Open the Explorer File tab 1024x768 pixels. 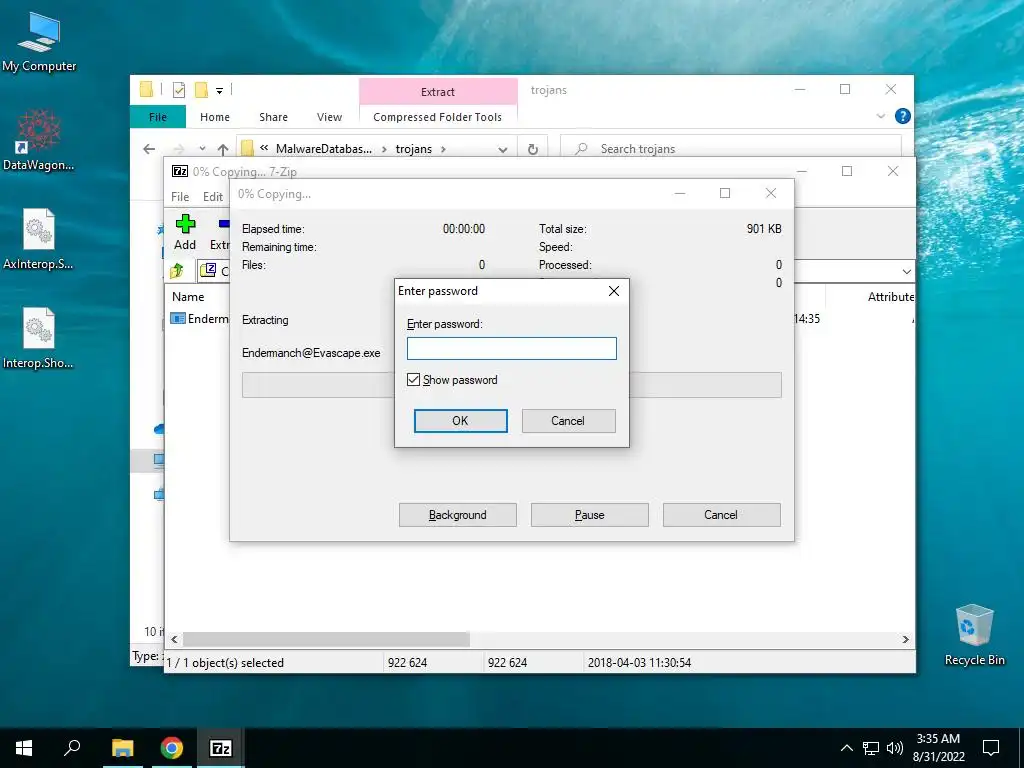click(158, 117)
